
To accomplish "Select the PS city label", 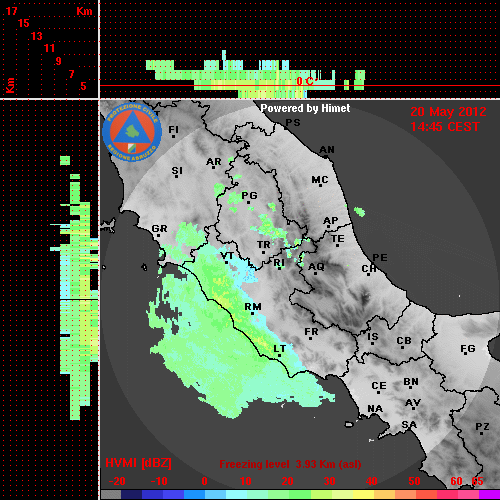I will tap(293, 123).
